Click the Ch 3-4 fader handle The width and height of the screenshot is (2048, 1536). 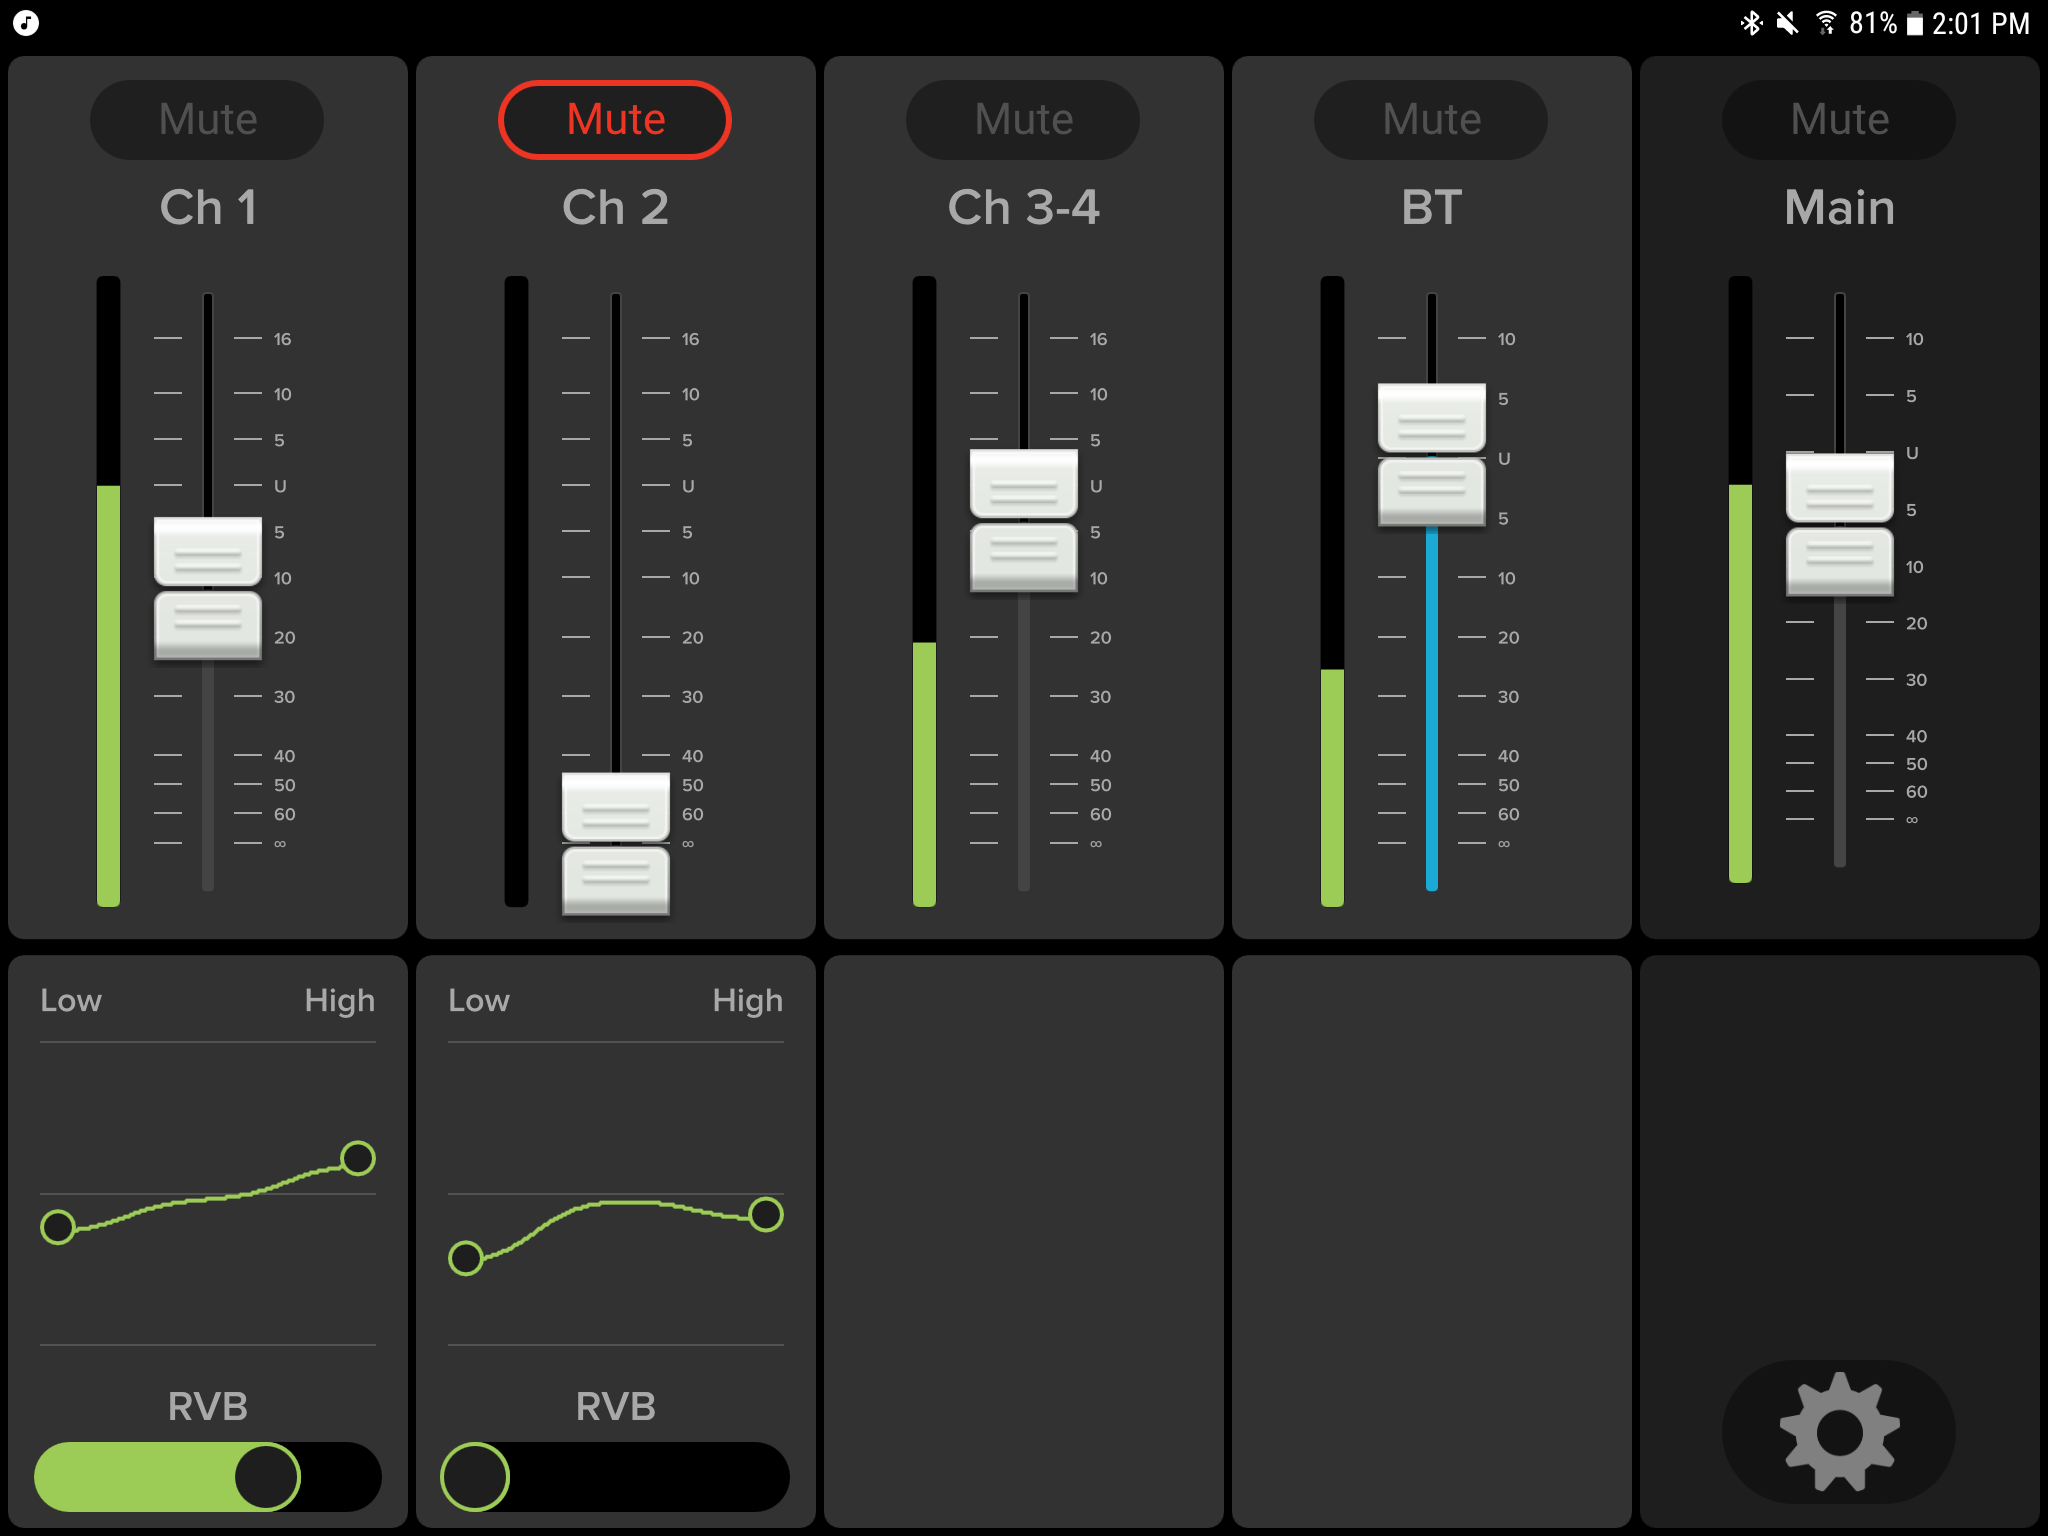click(1024, 520)
